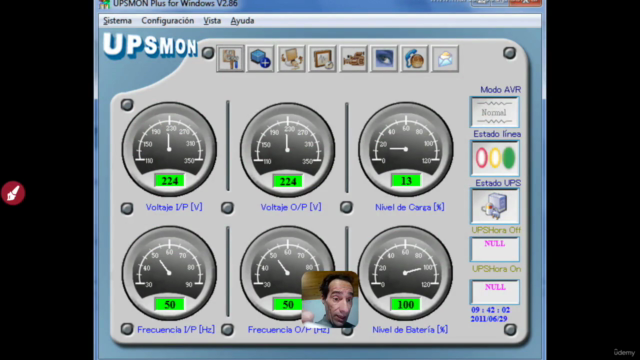640x360 pixels.
Task: Click the video camera recorder icon
Action: pyautogui.click(x=353, y=59)
